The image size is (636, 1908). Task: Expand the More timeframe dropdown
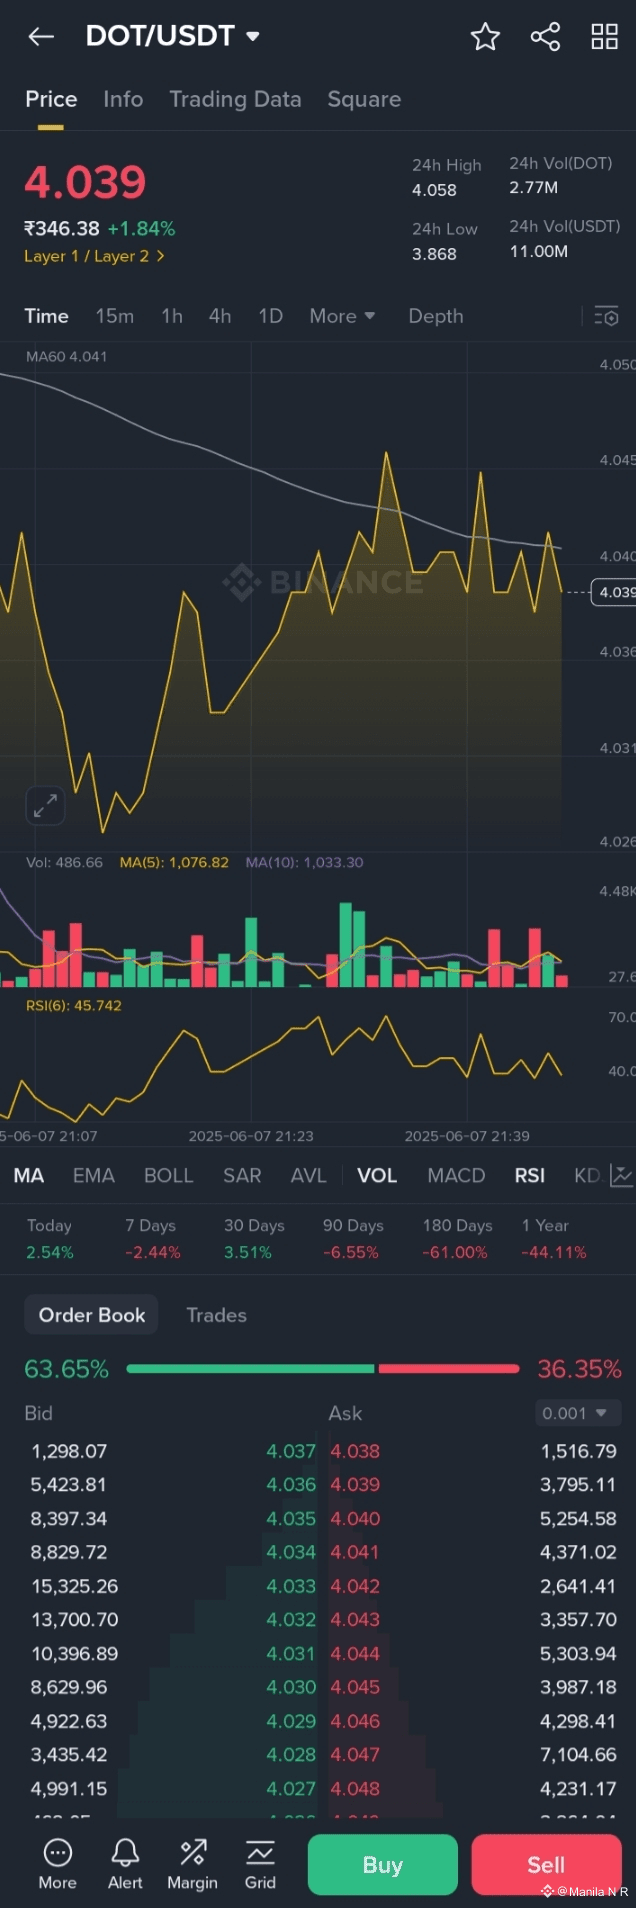[x=342, y=316]
